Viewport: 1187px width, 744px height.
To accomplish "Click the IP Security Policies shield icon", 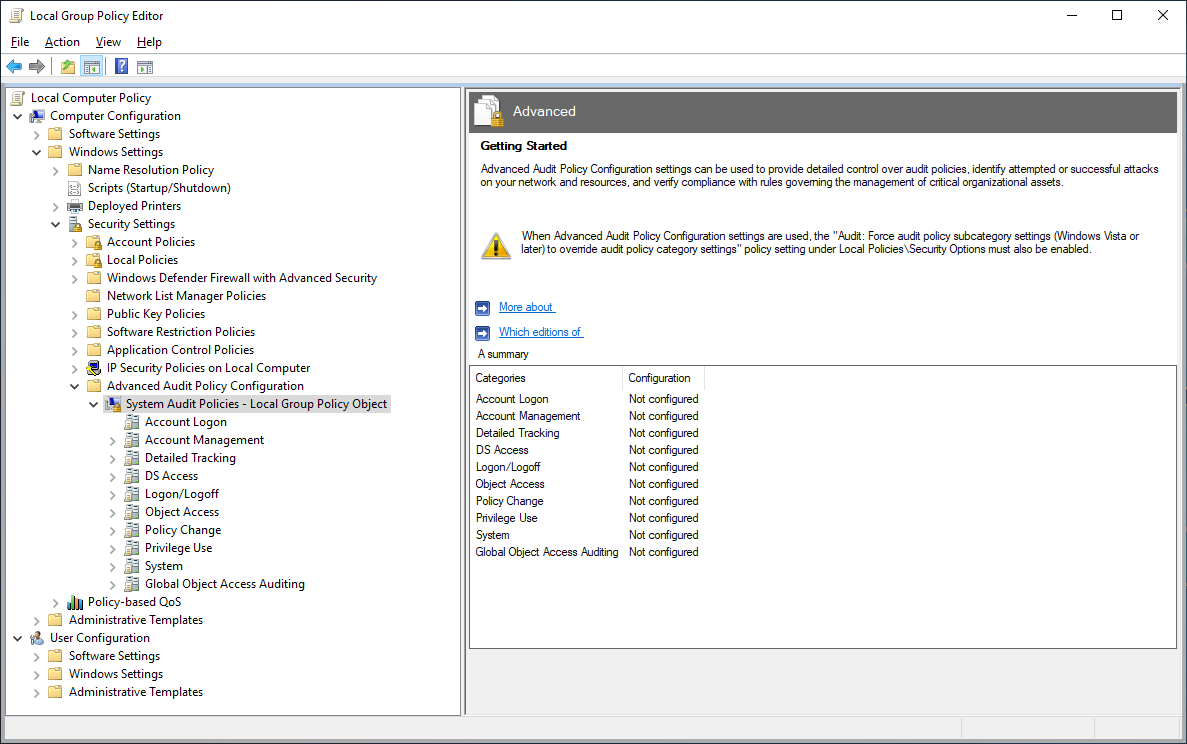I will [x=94, y=368].
